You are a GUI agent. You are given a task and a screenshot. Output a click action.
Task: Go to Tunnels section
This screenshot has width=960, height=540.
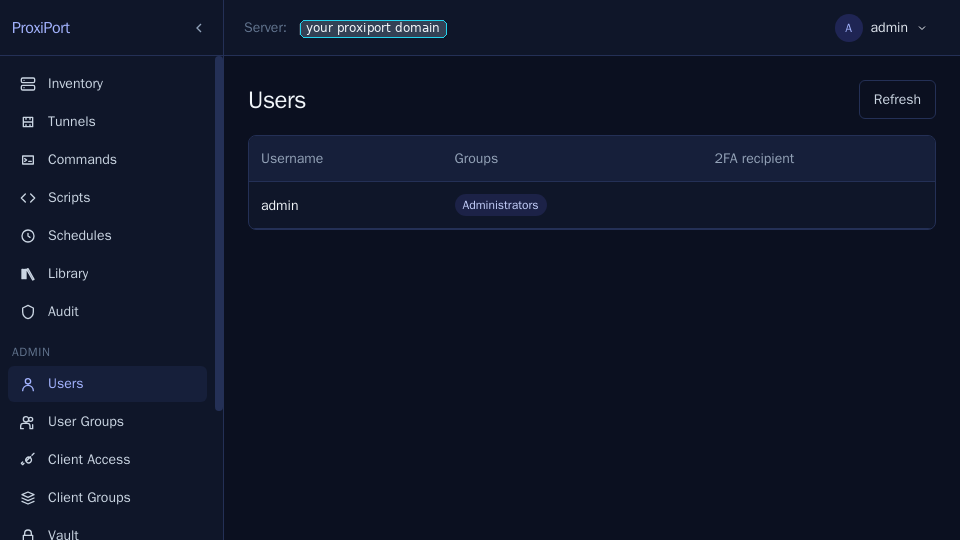107,122
